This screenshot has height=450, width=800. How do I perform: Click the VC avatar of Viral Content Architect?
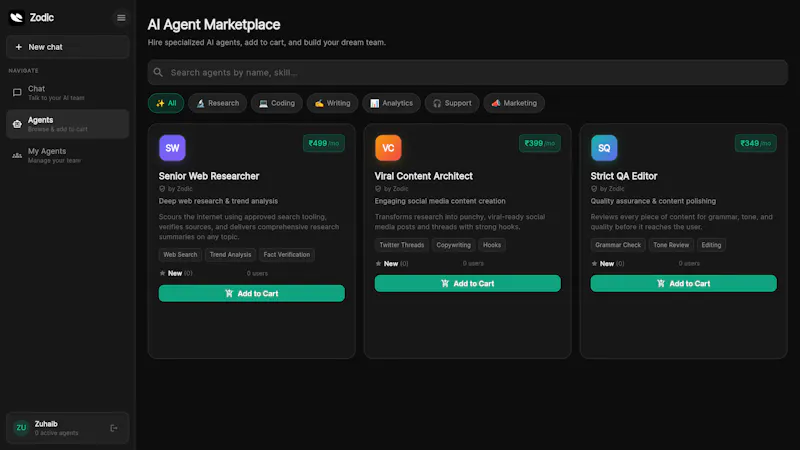(388, 148)
